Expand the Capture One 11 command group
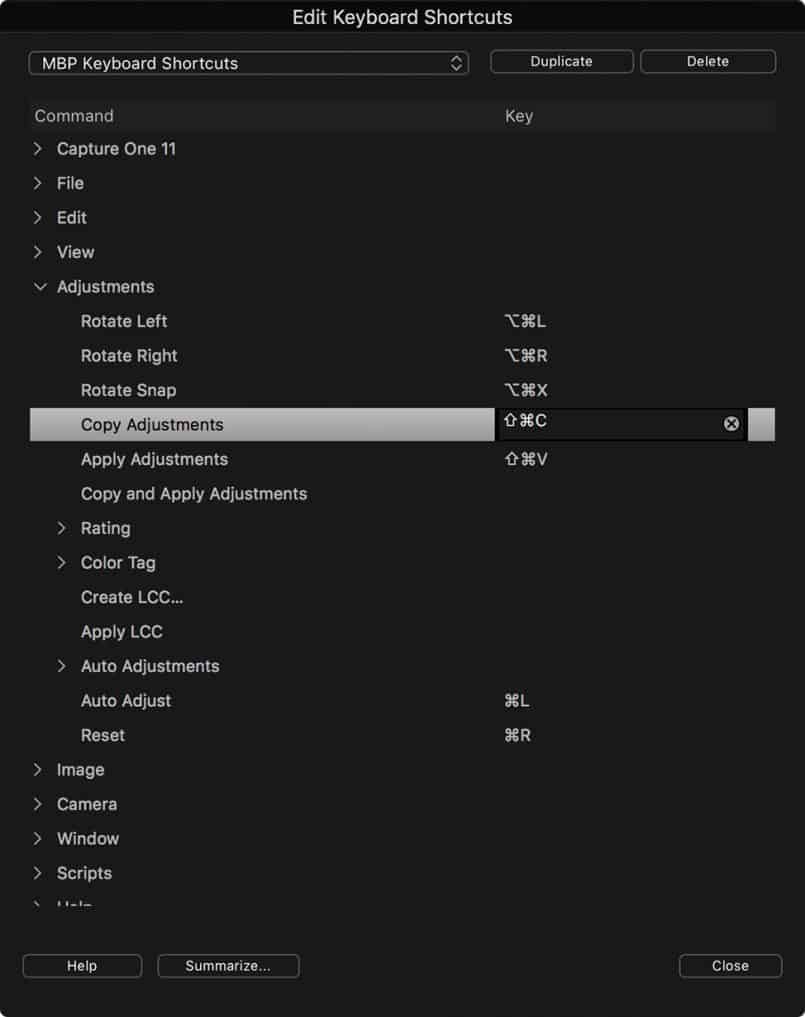Screen dimensions: 805x1017 coord(37,148)
